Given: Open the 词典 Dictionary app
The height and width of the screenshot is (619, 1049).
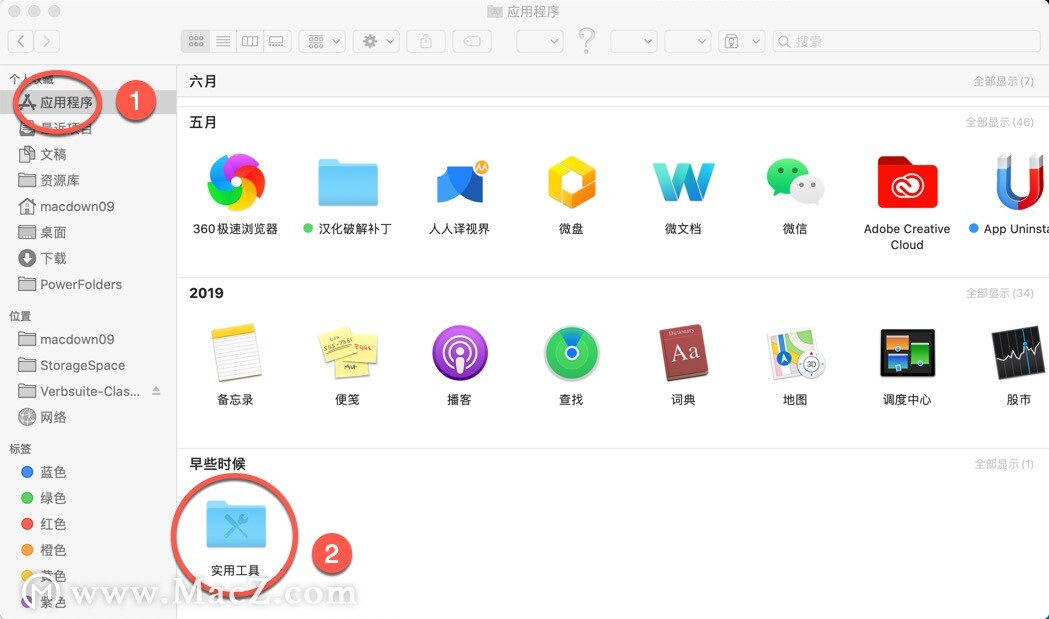Looking at the screenshot, I should [x=683, y=353].
